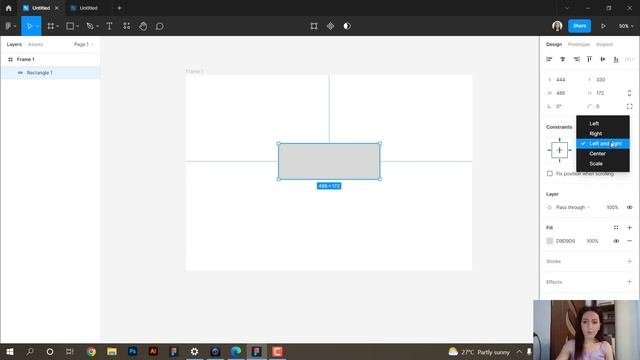640x360 pixels.
Task: Toggle independent corners icon
Action: (629, 106)
